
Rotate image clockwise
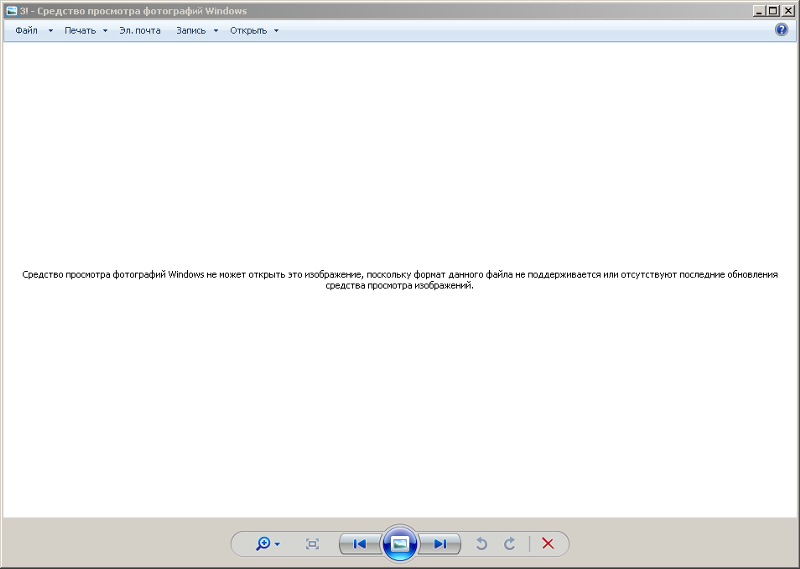tap(510, 544)
